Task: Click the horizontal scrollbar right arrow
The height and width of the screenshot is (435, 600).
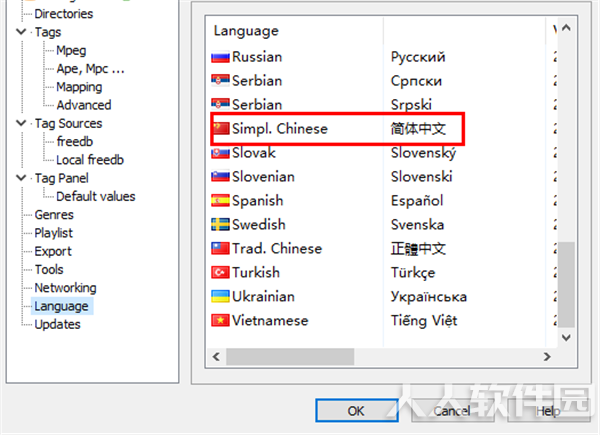Action: (x=547, y=357)
